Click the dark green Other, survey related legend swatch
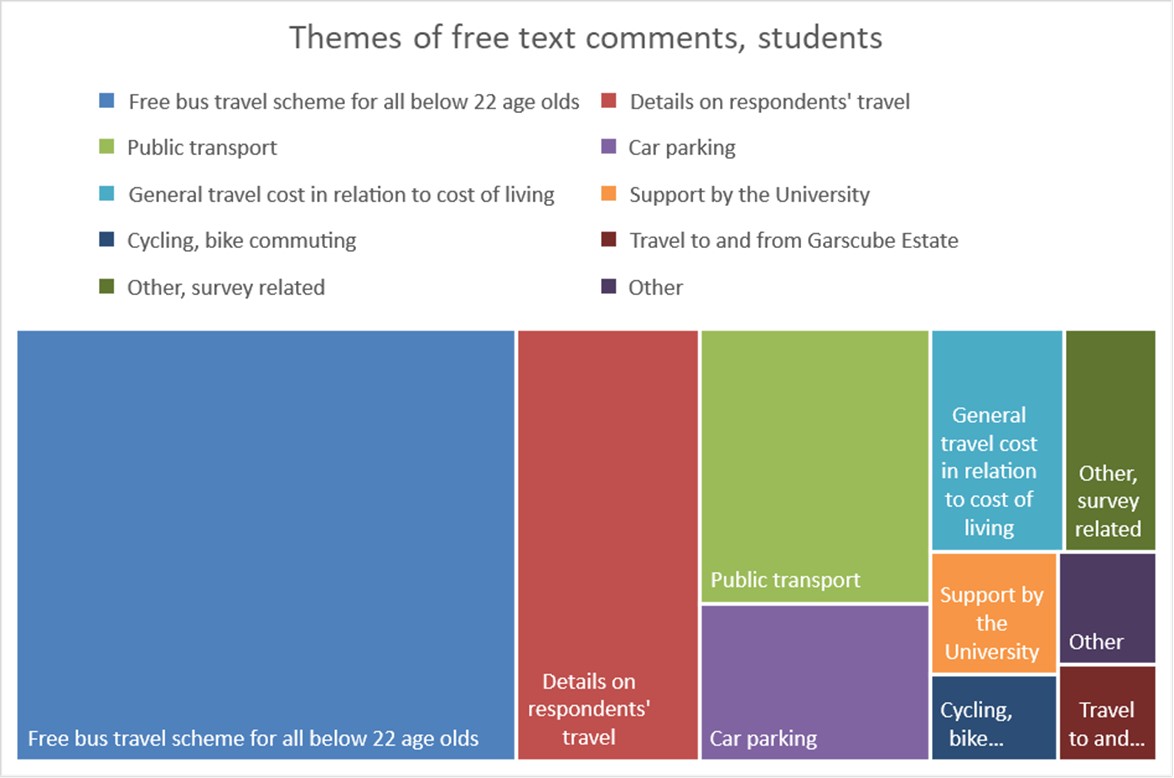1174x778 pixels. pyautogui.click(x=107, y=287)
